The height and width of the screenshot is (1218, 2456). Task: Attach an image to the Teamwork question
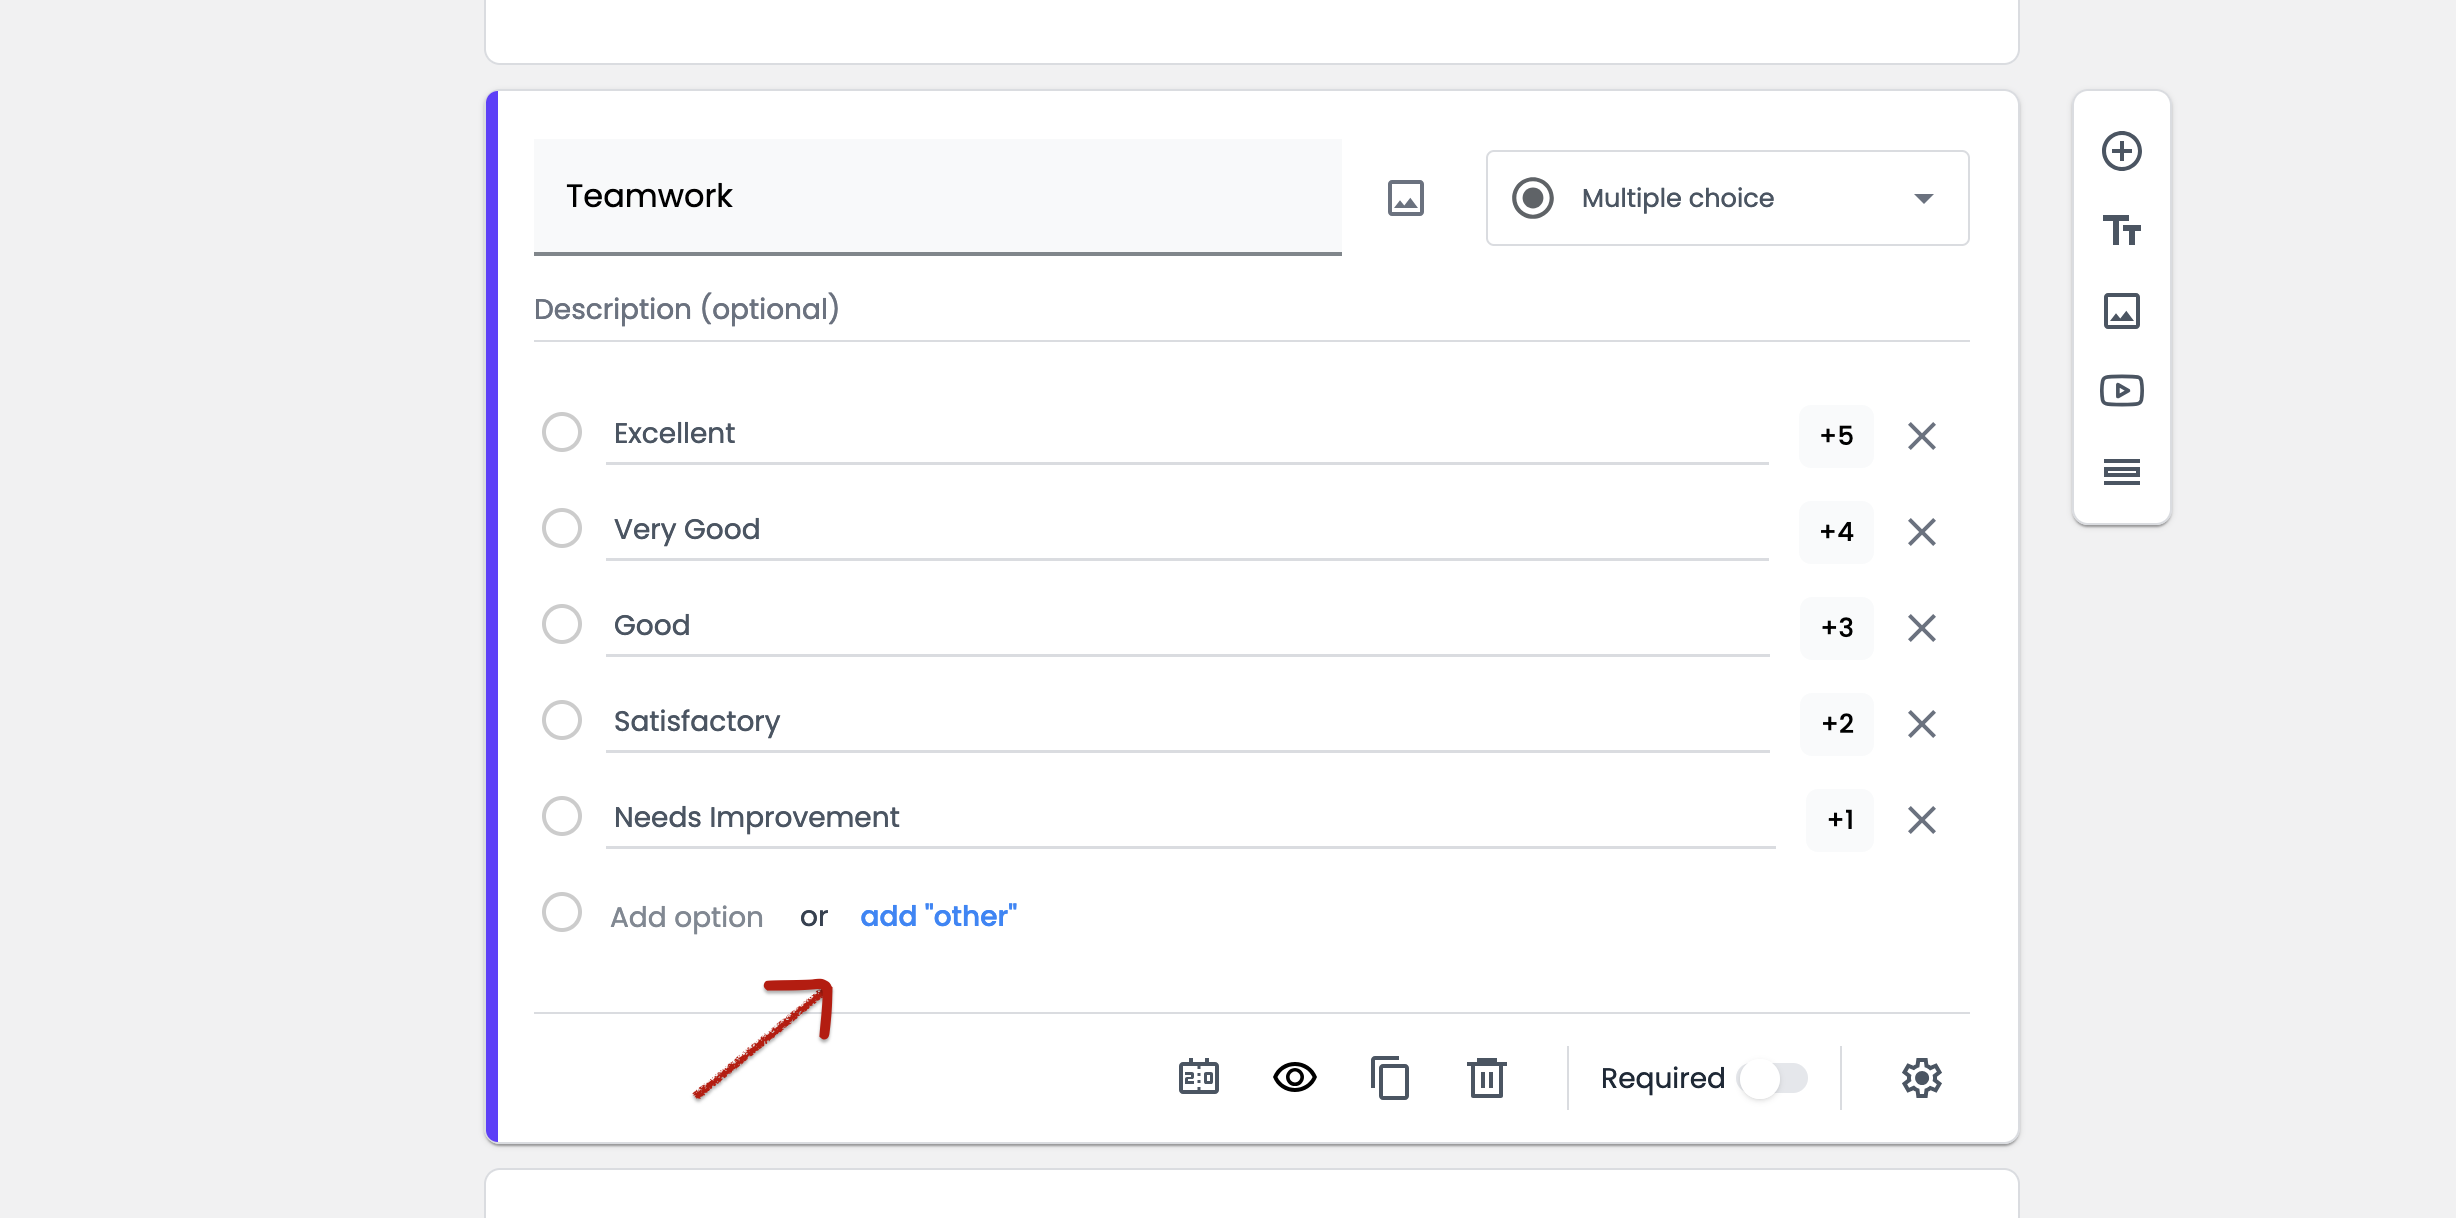pyautogui.click(x=1405, y=198)
